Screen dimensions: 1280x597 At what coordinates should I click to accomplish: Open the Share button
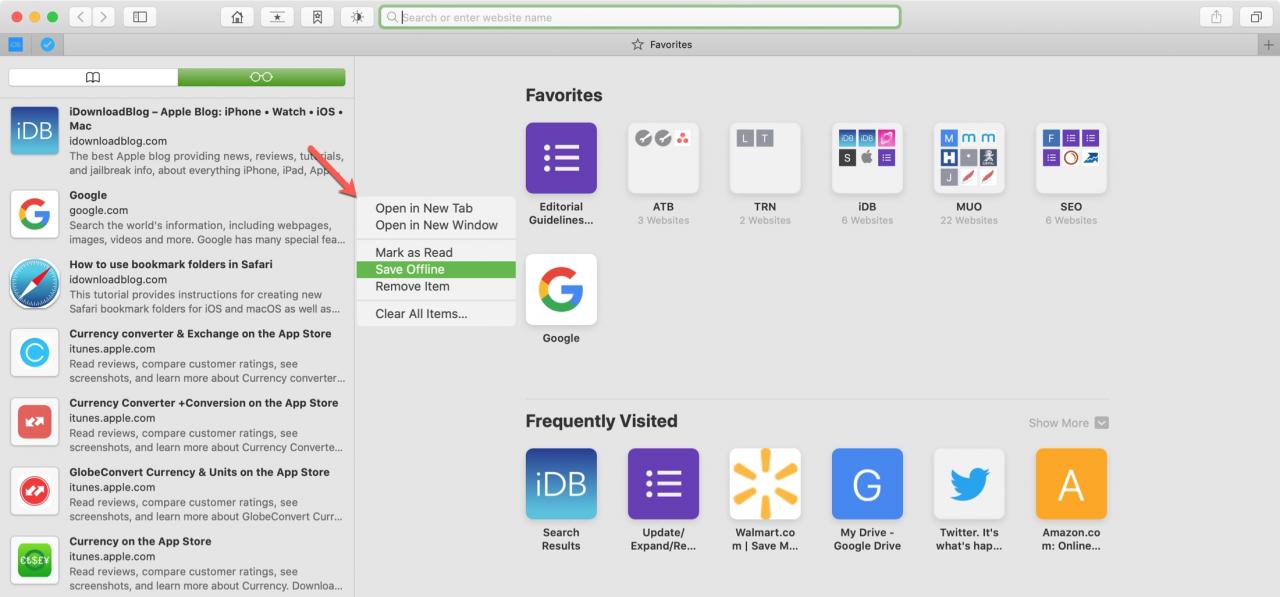tap(1215, 17)
